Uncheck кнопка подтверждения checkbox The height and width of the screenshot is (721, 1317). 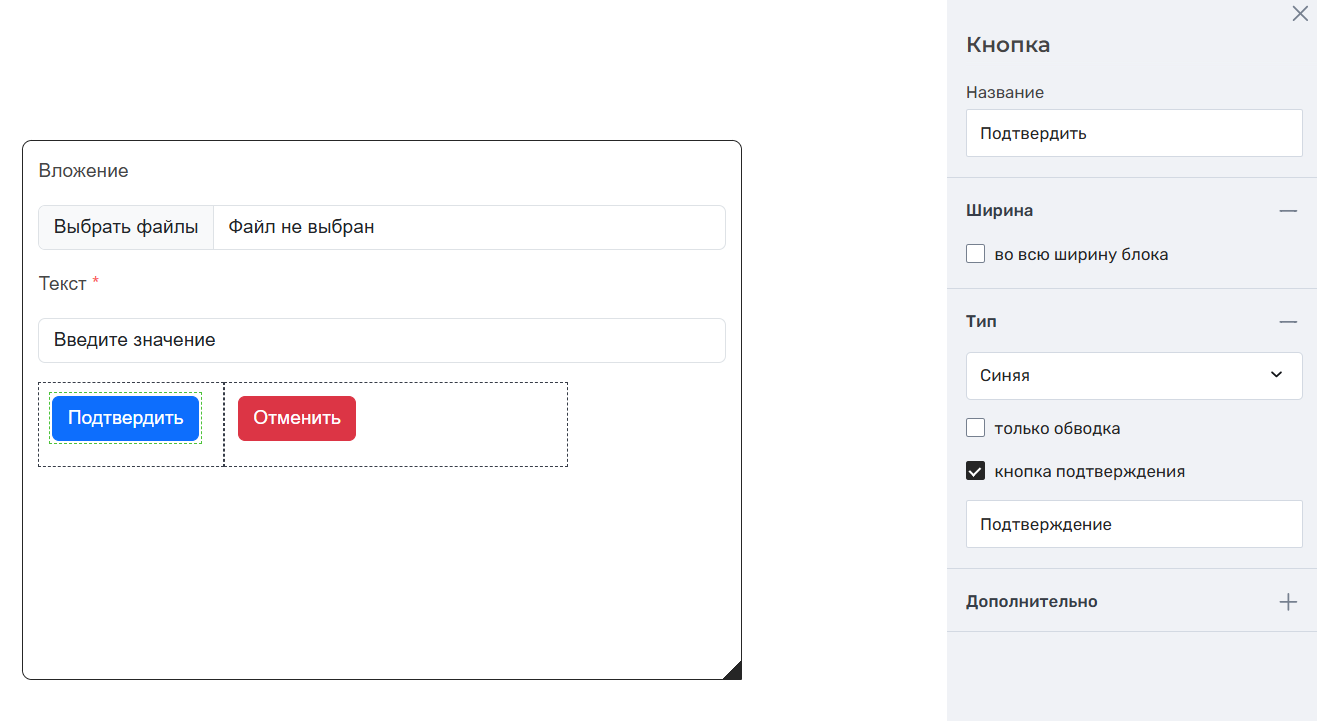(x=976, y=471)
